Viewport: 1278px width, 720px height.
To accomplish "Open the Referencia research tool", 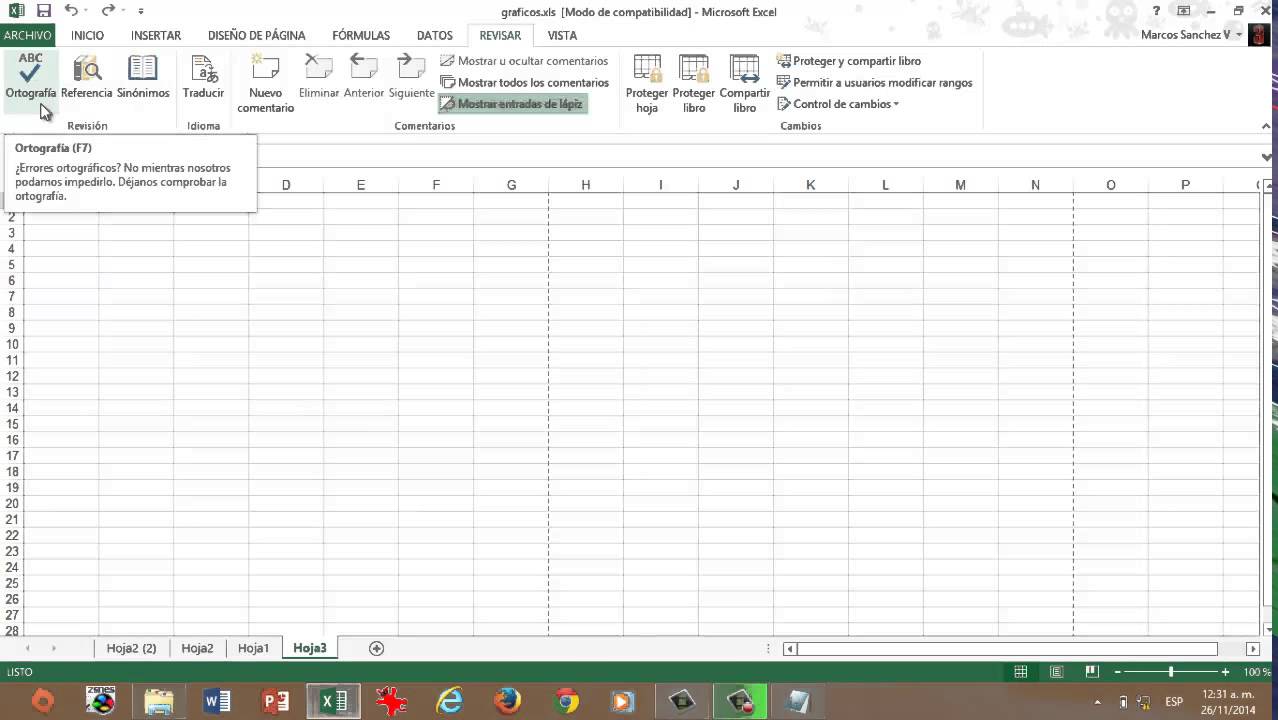I will 87,77.
